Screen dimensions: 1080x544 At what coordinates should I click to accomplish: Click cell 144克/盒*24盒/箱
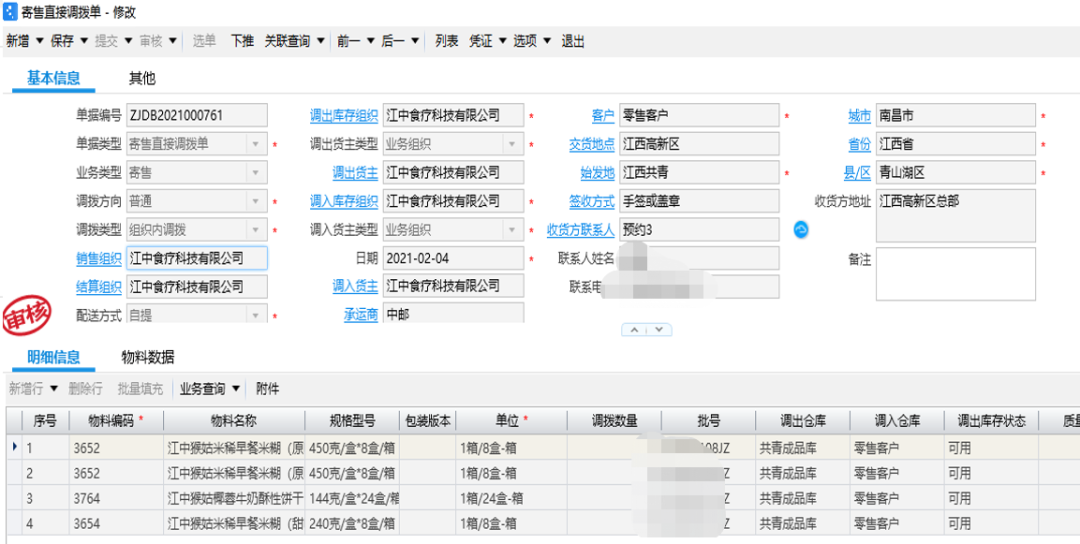(x=352, y=499)
